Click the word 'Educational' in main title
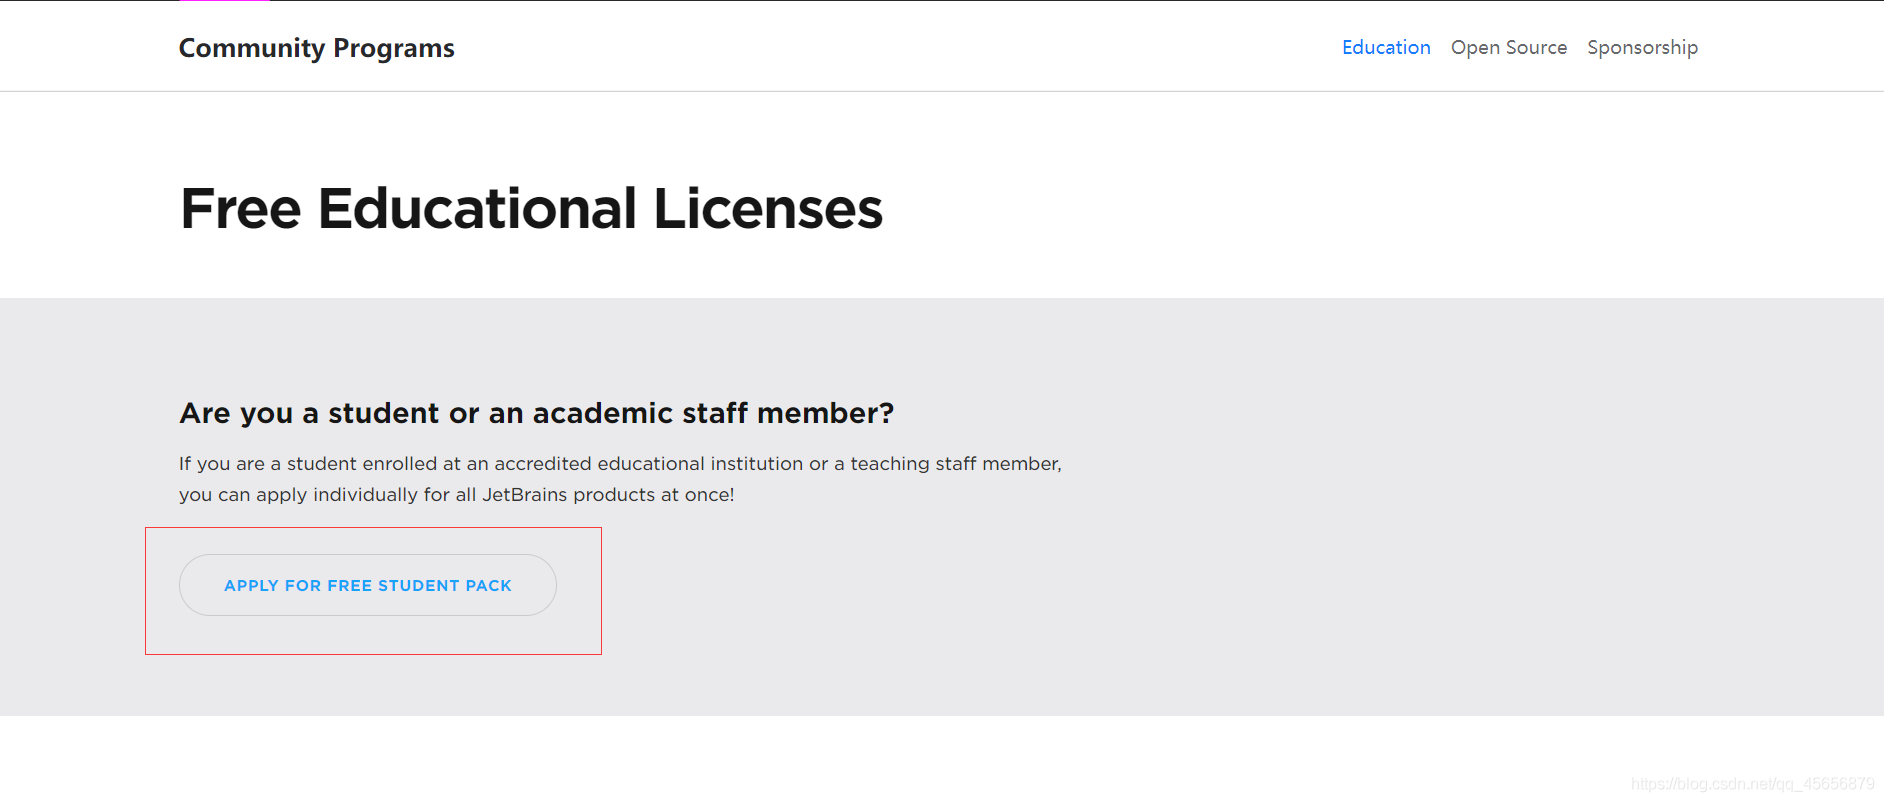This screenshot has width=1884, height=802. 477,209
